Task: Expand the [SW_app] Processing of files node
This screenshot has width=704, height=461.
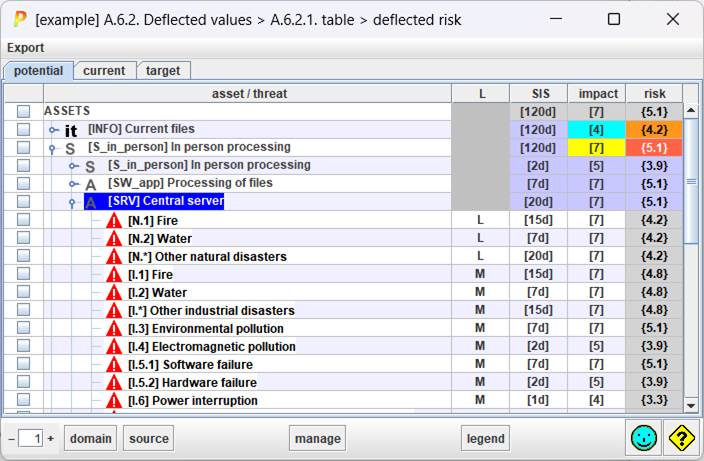Action: tap(74, 184)
